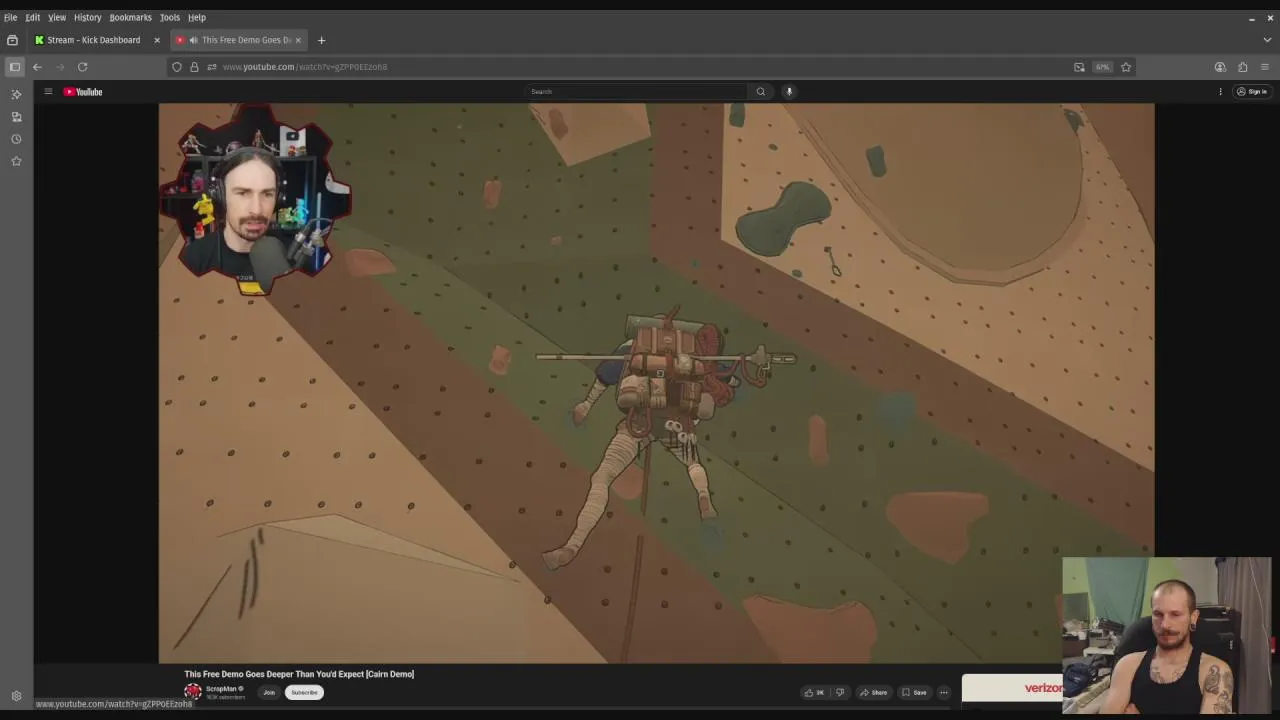Open the Firefox View button

12,40
